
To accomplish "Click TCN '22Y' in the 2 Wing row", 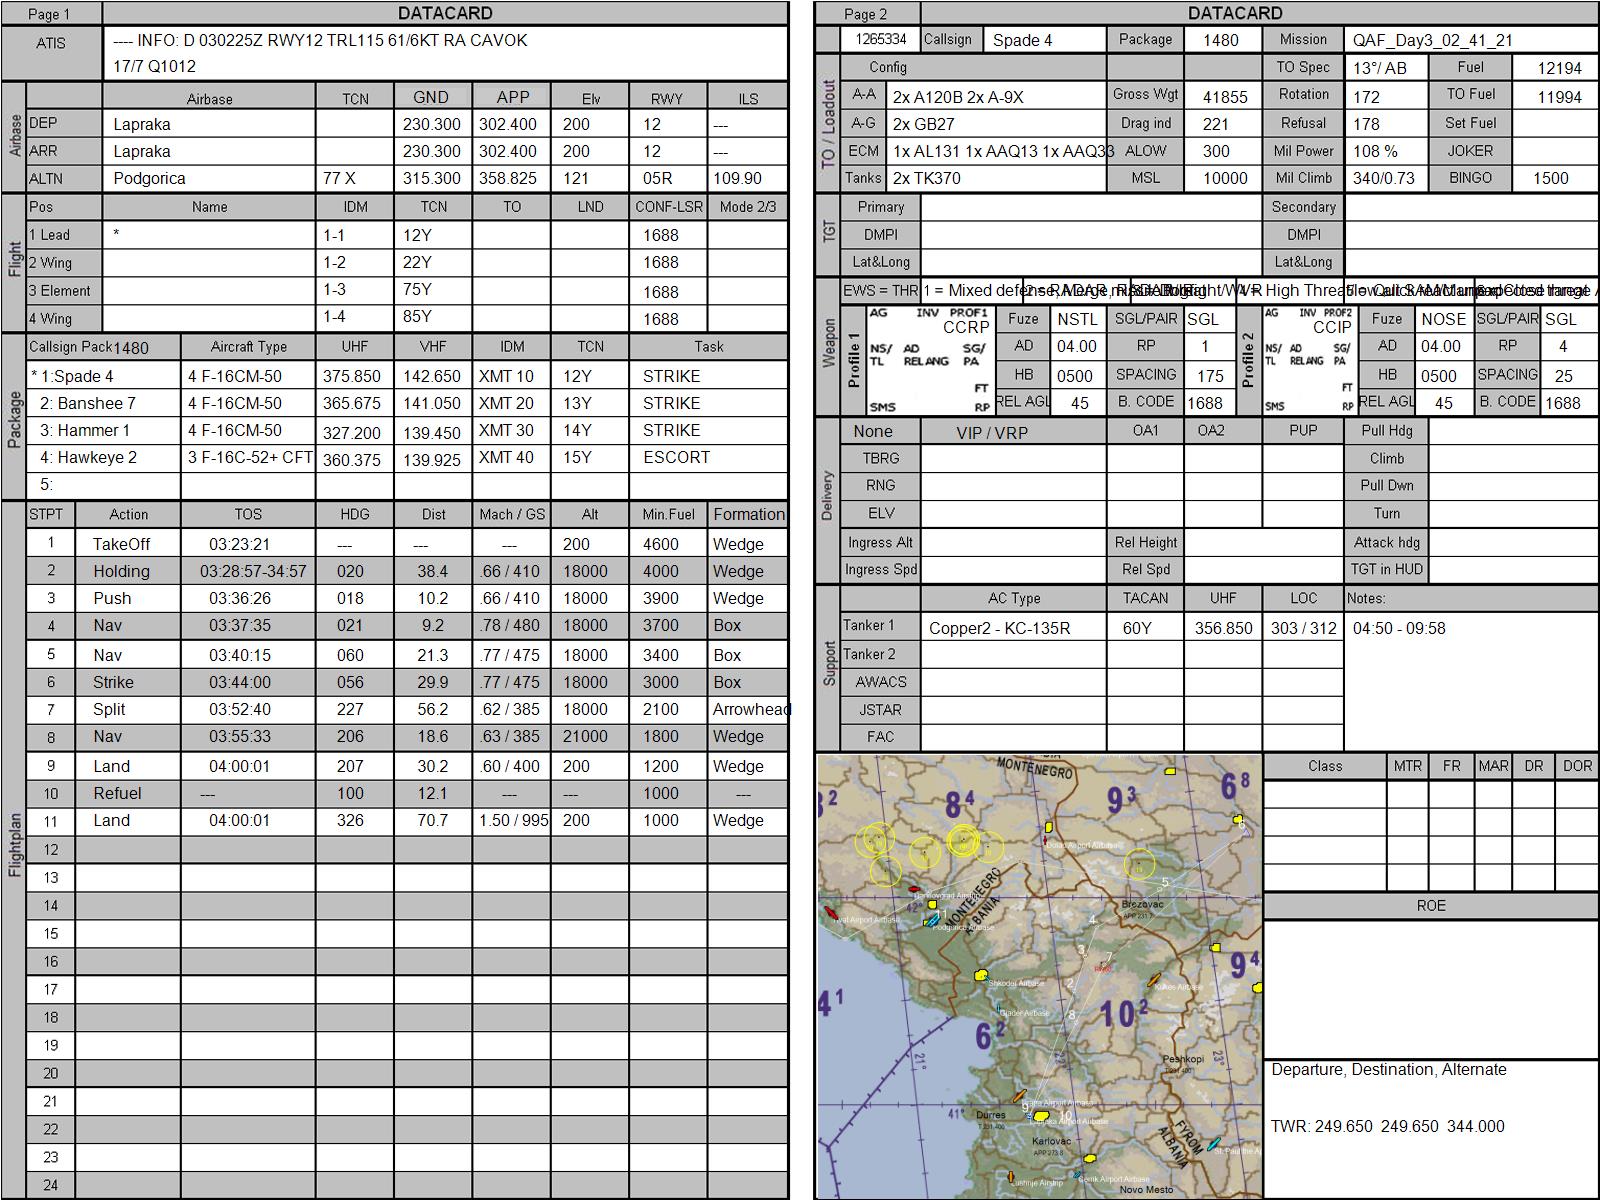I will [x=432, y=262].
